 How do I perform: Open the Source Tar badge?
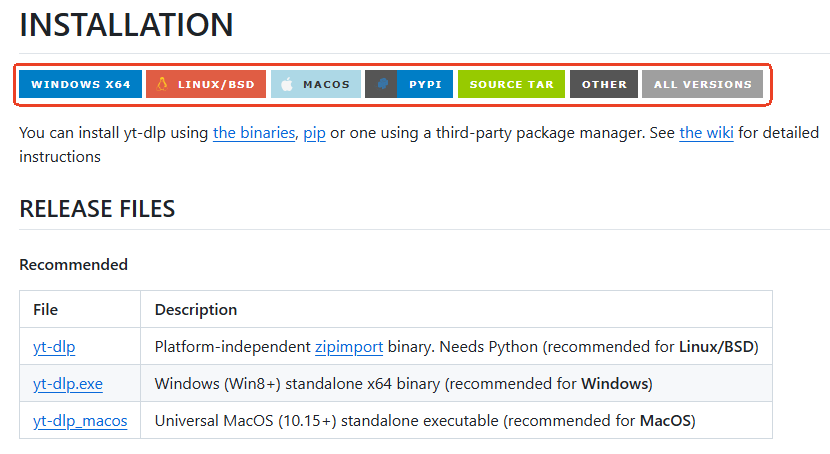click(511, 85)
